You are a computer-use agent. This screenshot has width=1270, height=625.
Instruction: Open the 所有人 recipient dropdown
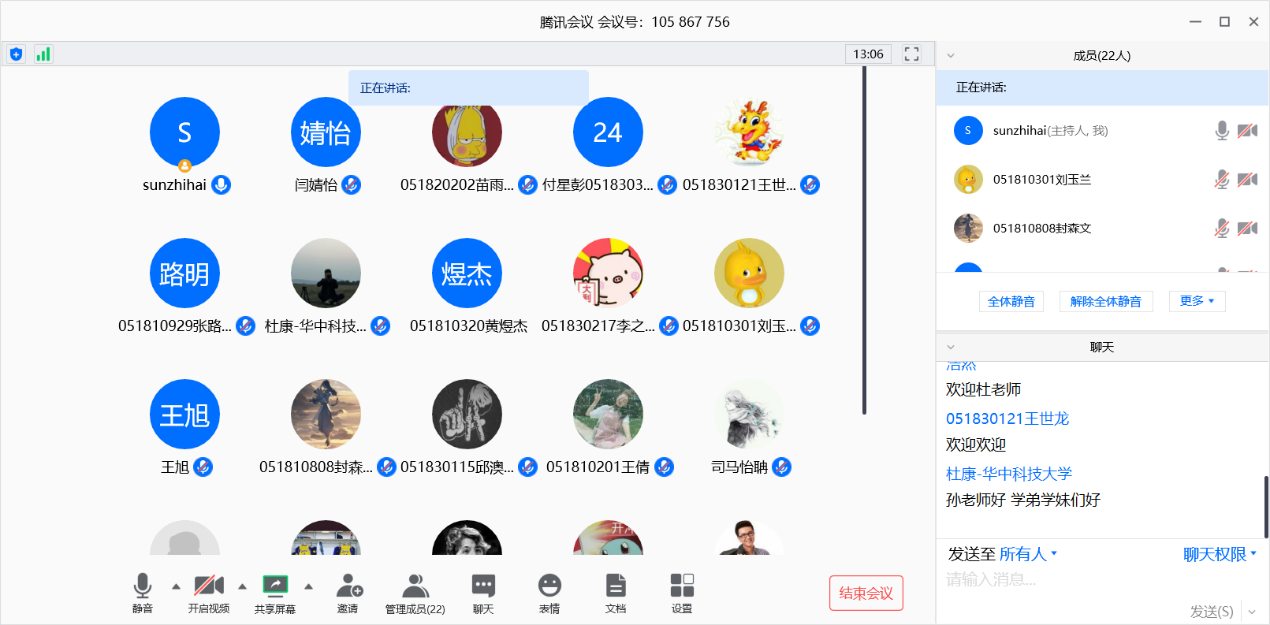(1028, 554)
